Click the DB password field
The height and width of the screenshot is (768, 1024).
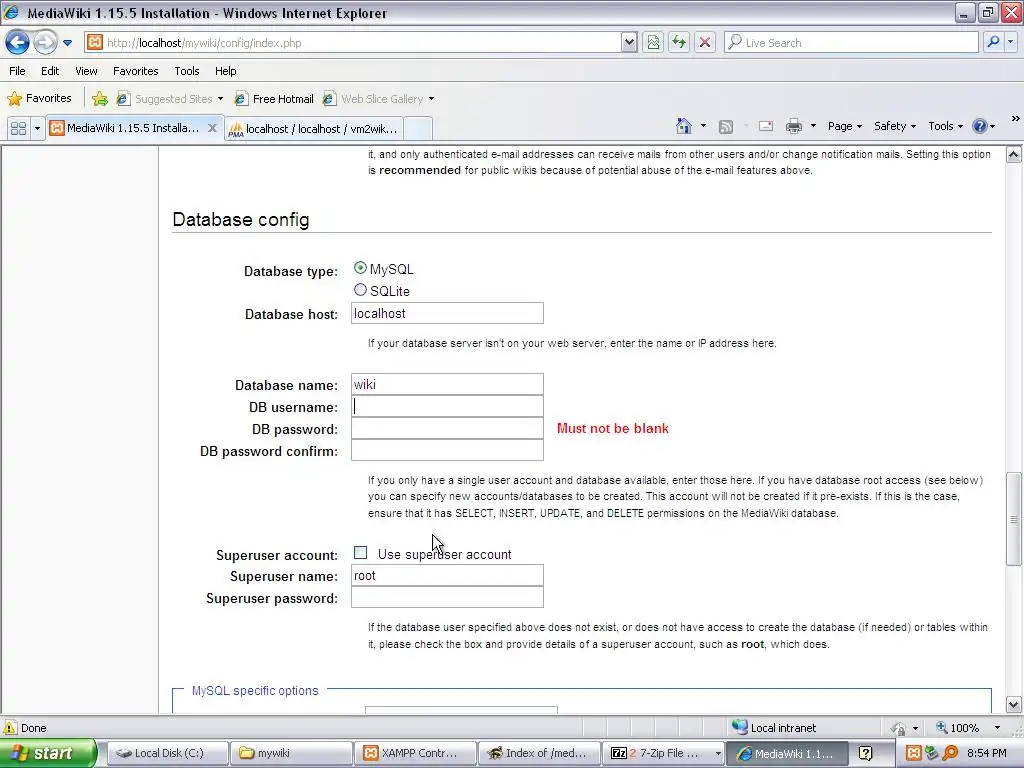[x=447, y=428]
